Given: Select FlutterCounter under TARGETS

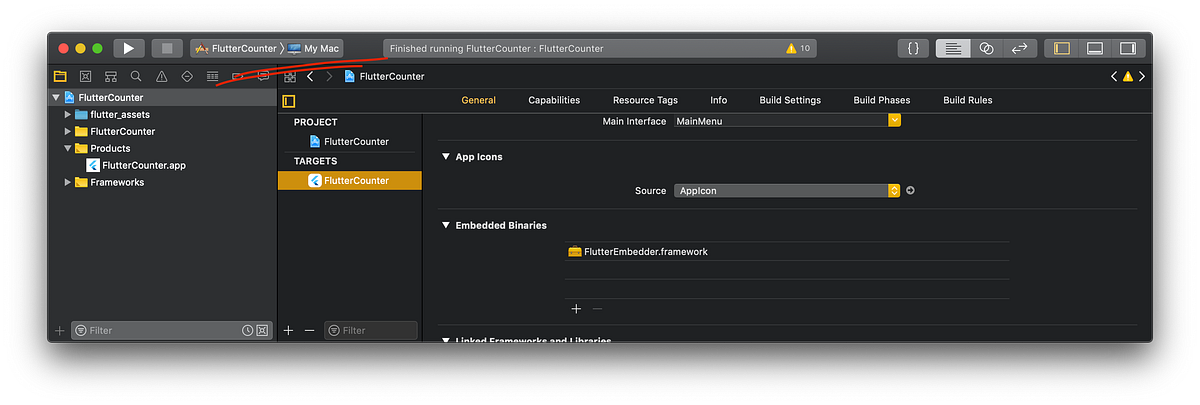Looking at the screenshot, I should [350, 180].
